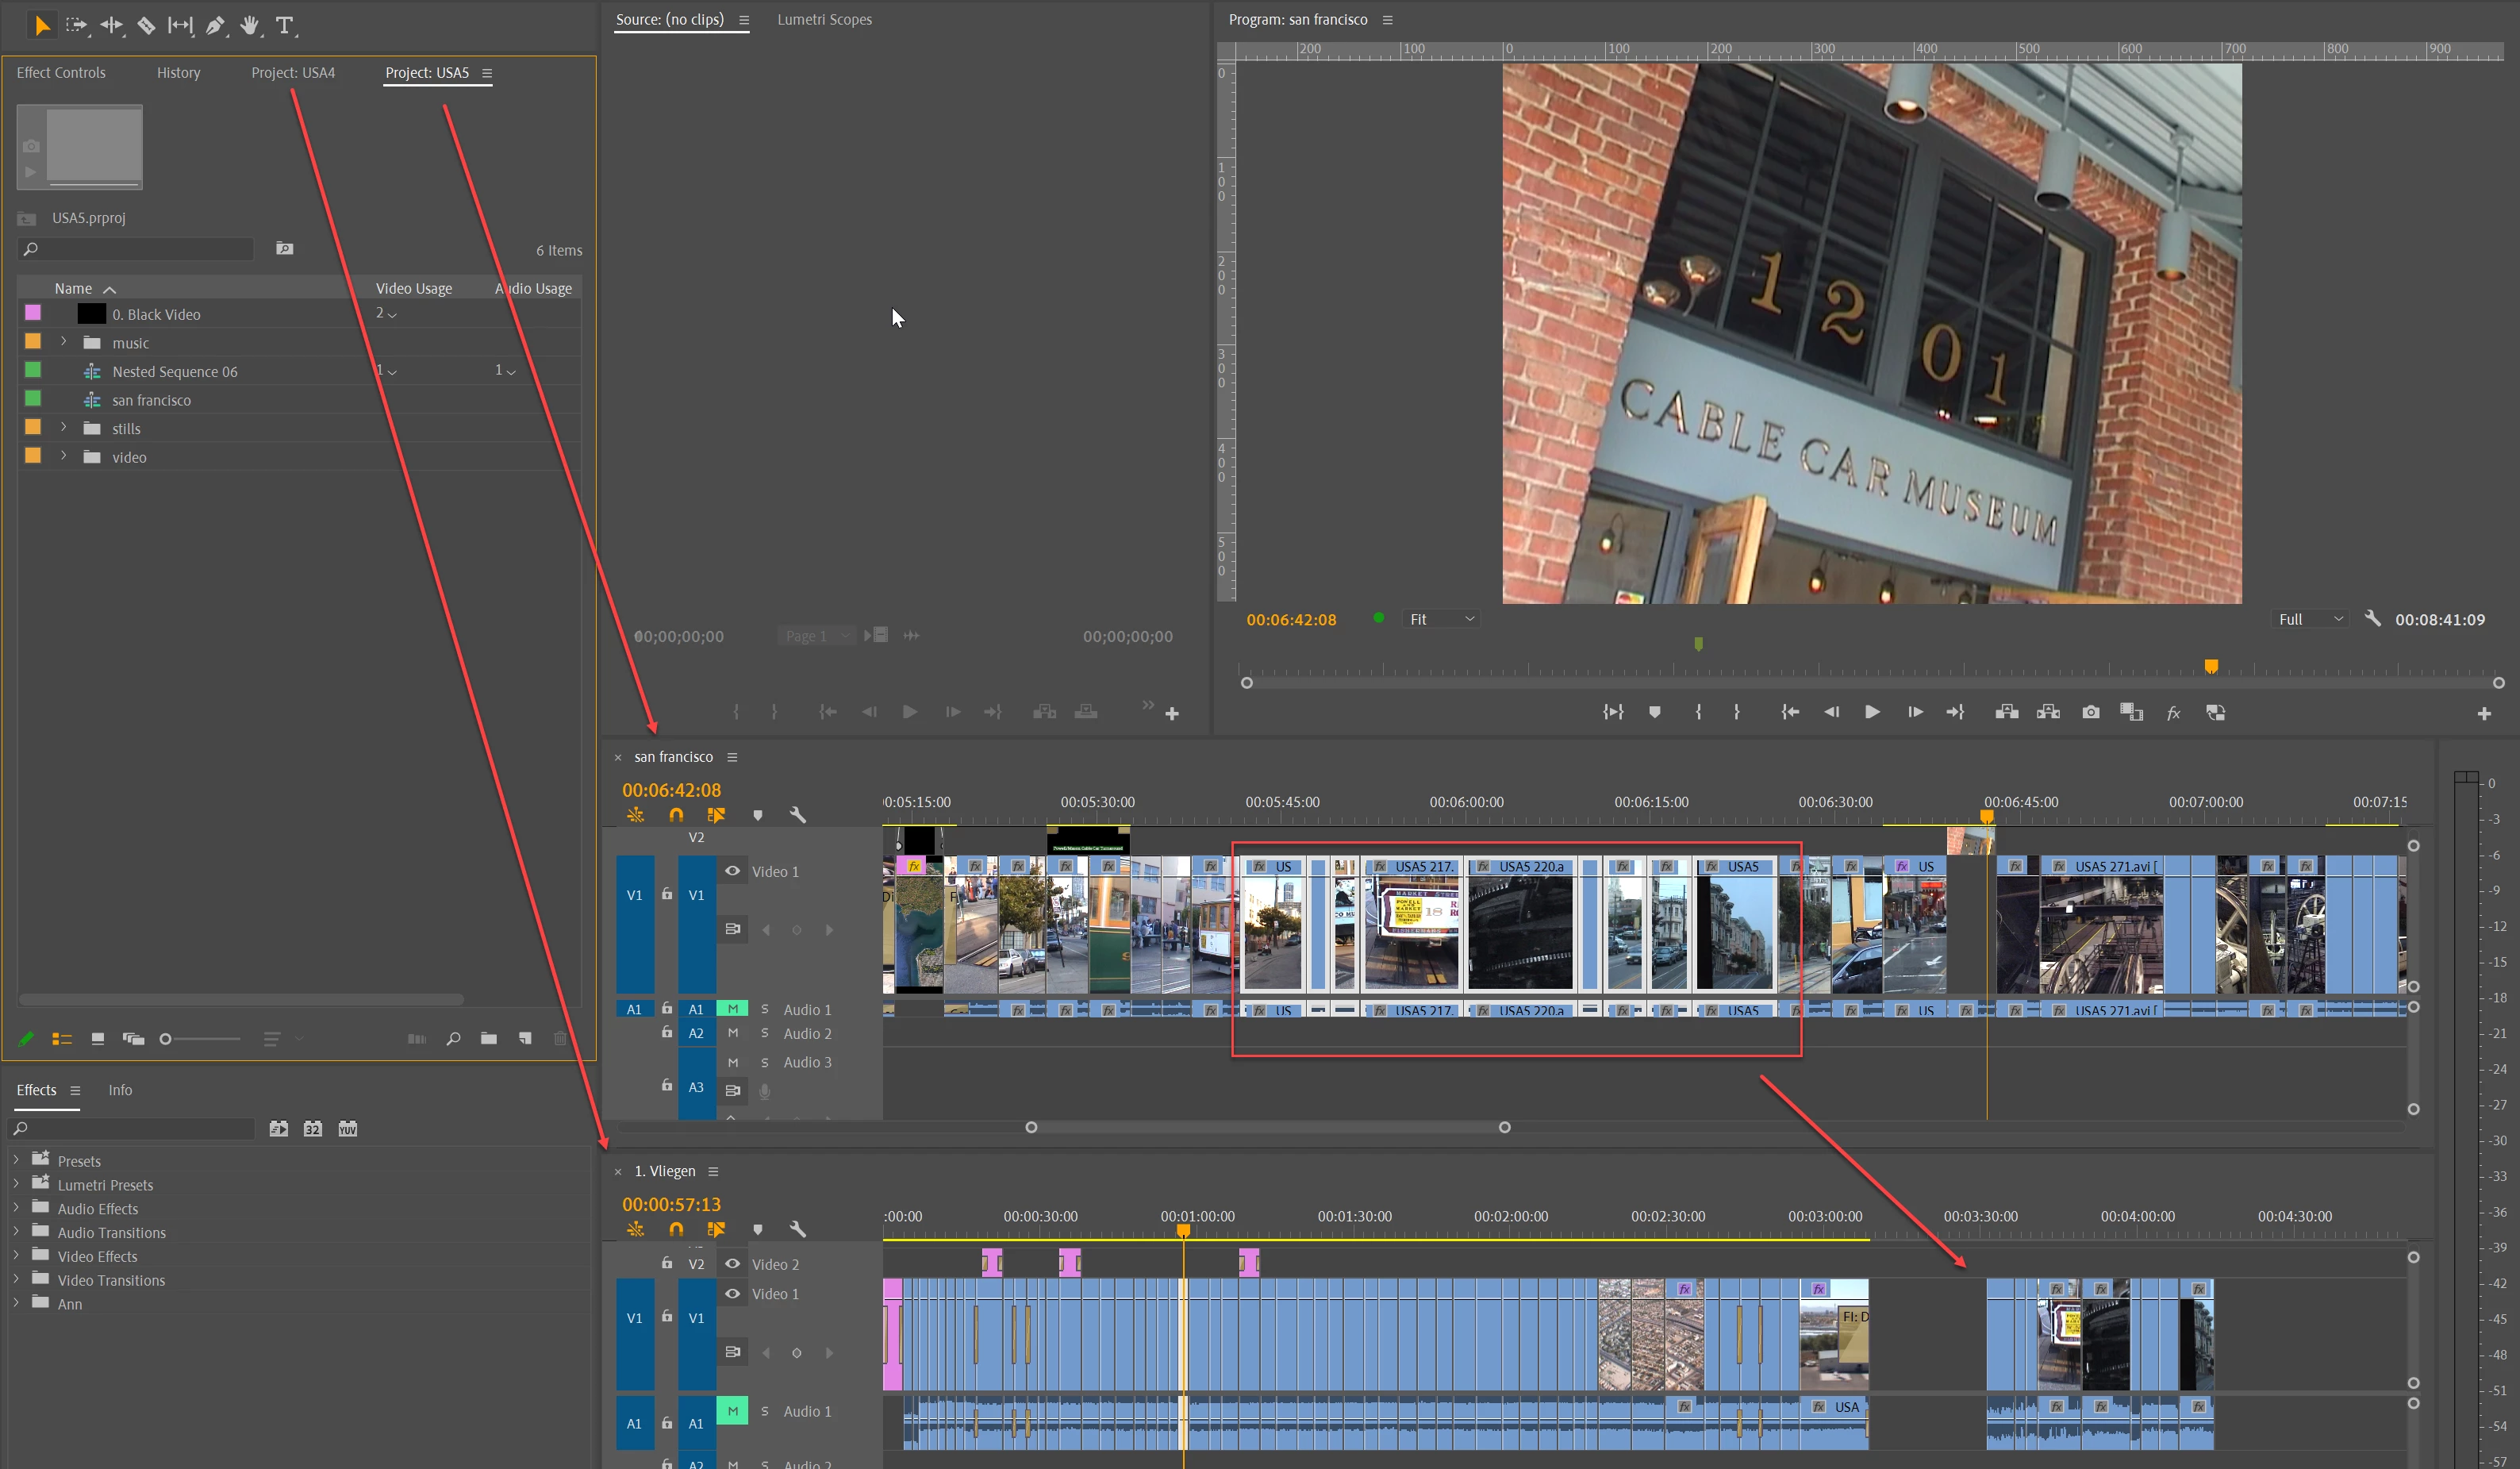Image resolution: width=2520 pixels, height=1469 pixels.
Task: Choose the Hand tool
Action: pos(249,25)
